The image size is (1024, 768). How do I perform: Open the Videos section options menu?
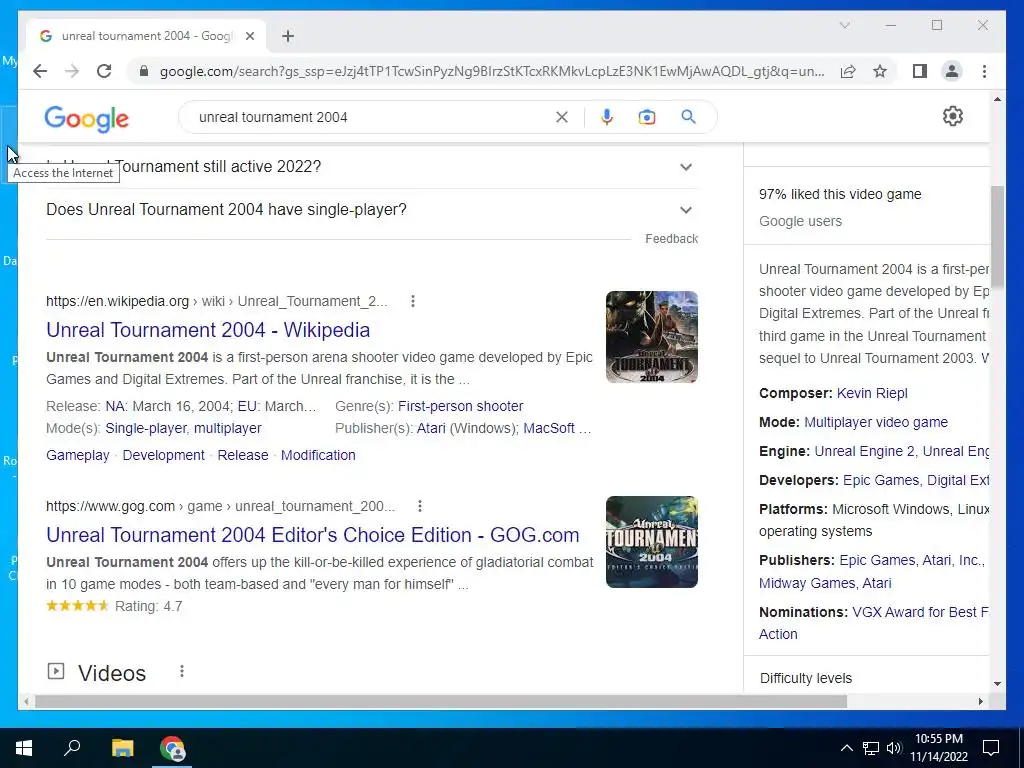182,671
